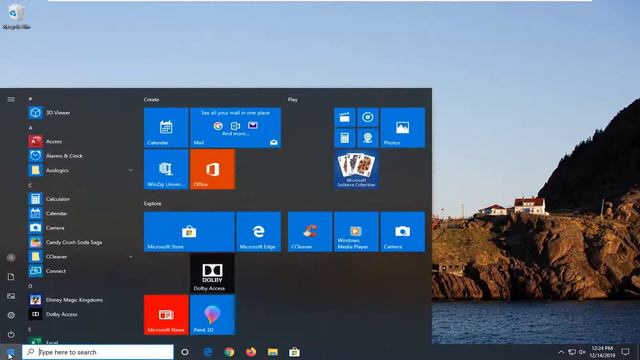The width and height of the screenshot is (640, 360).
Task: Click the Play group header
Action: pos(293,99)
